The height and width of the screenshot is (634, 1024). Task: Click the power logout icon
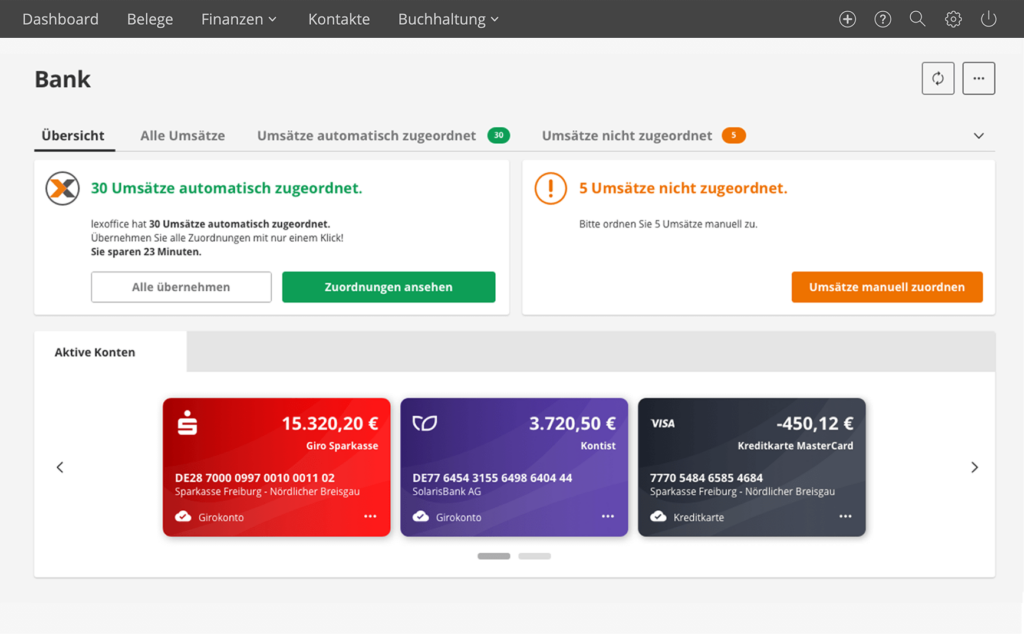[988, 19]
